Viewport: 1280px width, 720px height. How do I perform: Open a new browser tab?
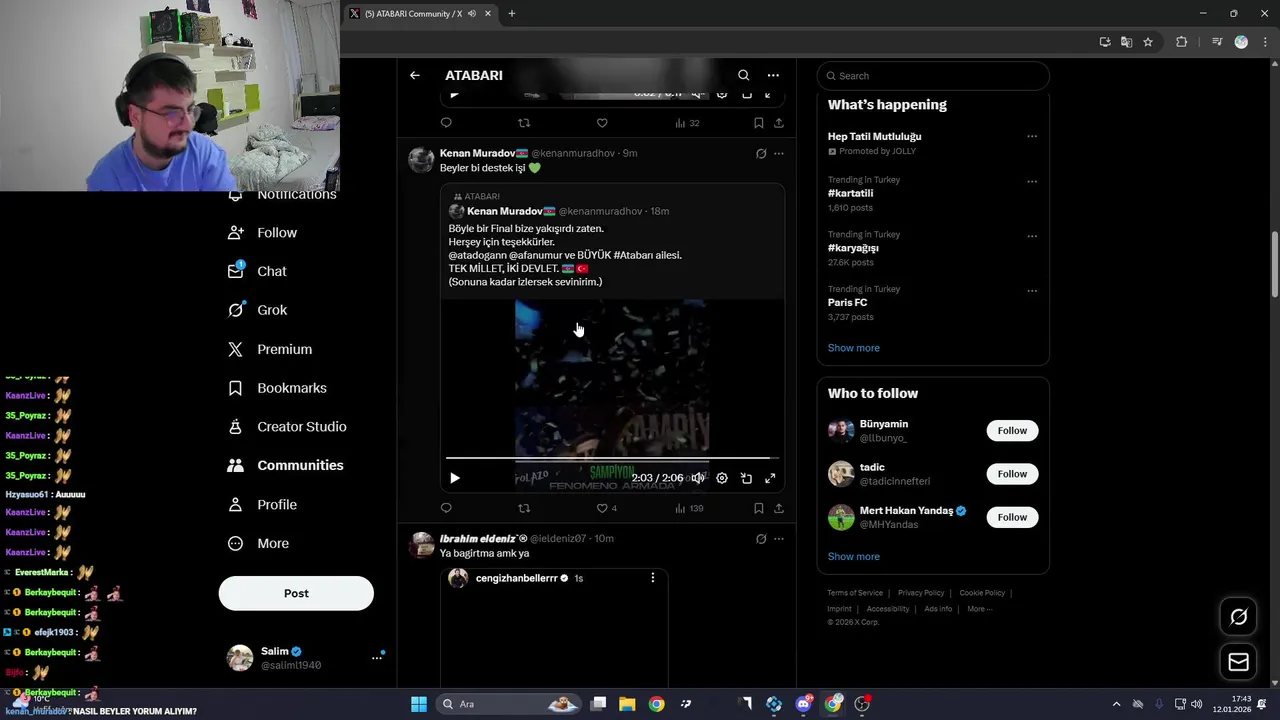pos(512,14)
